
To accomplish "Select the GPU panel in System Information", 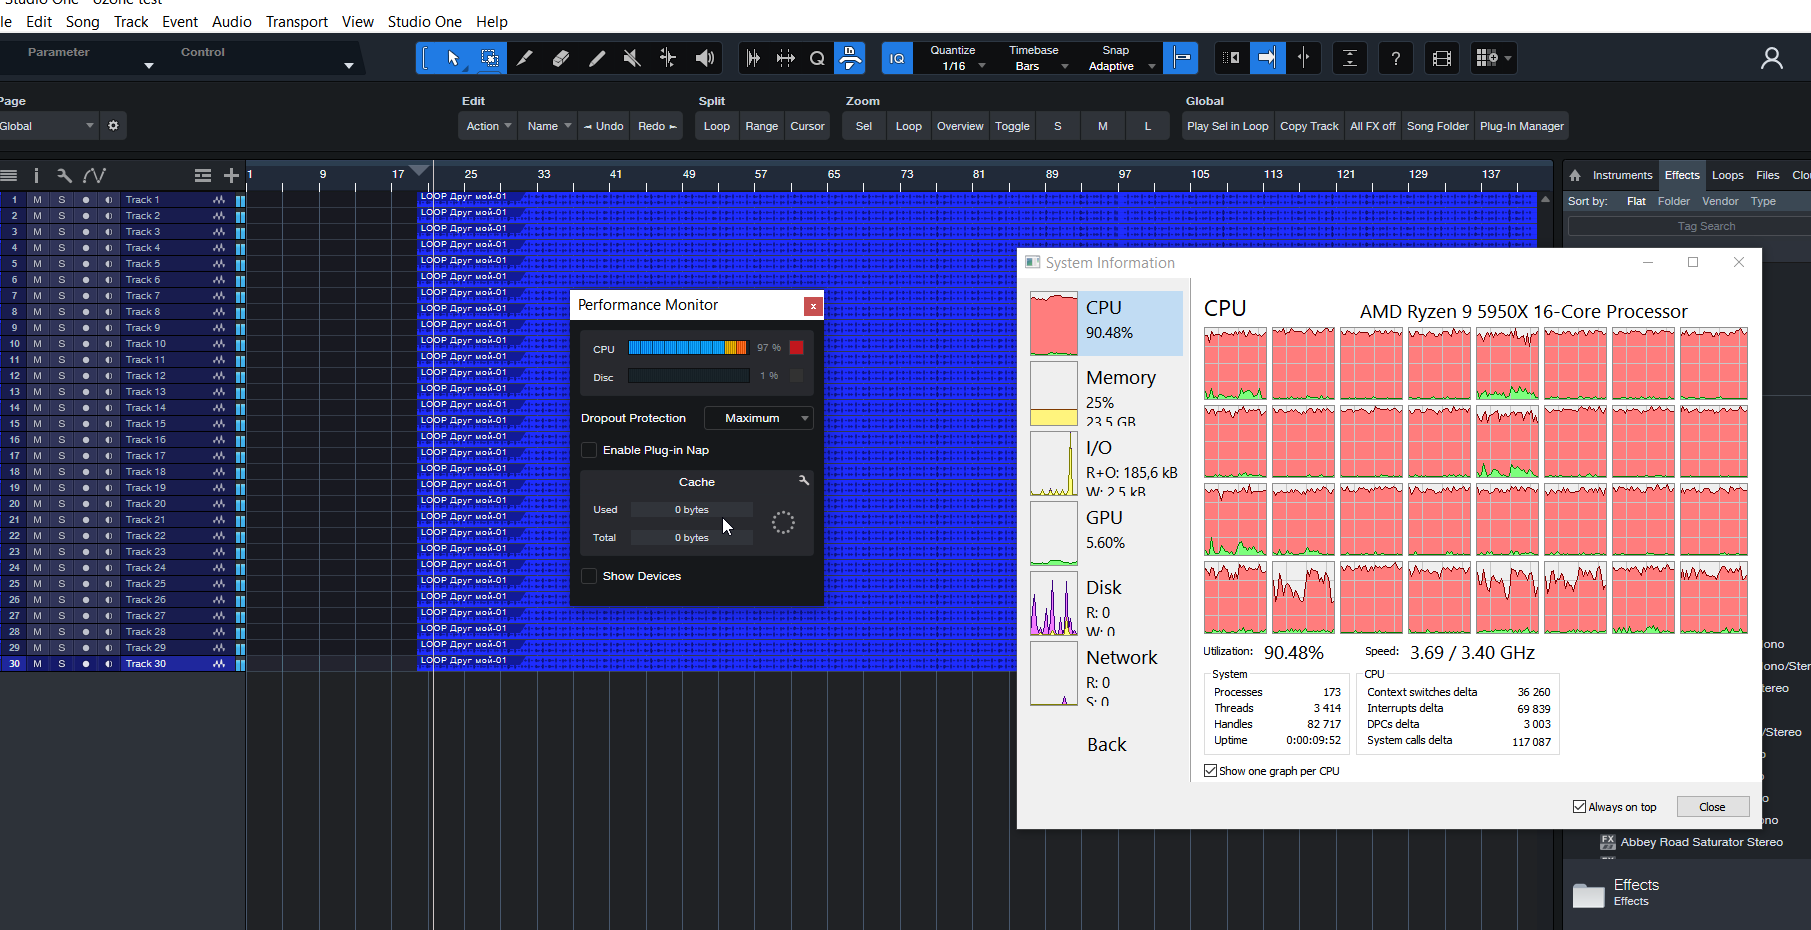I will (1106, 533).
